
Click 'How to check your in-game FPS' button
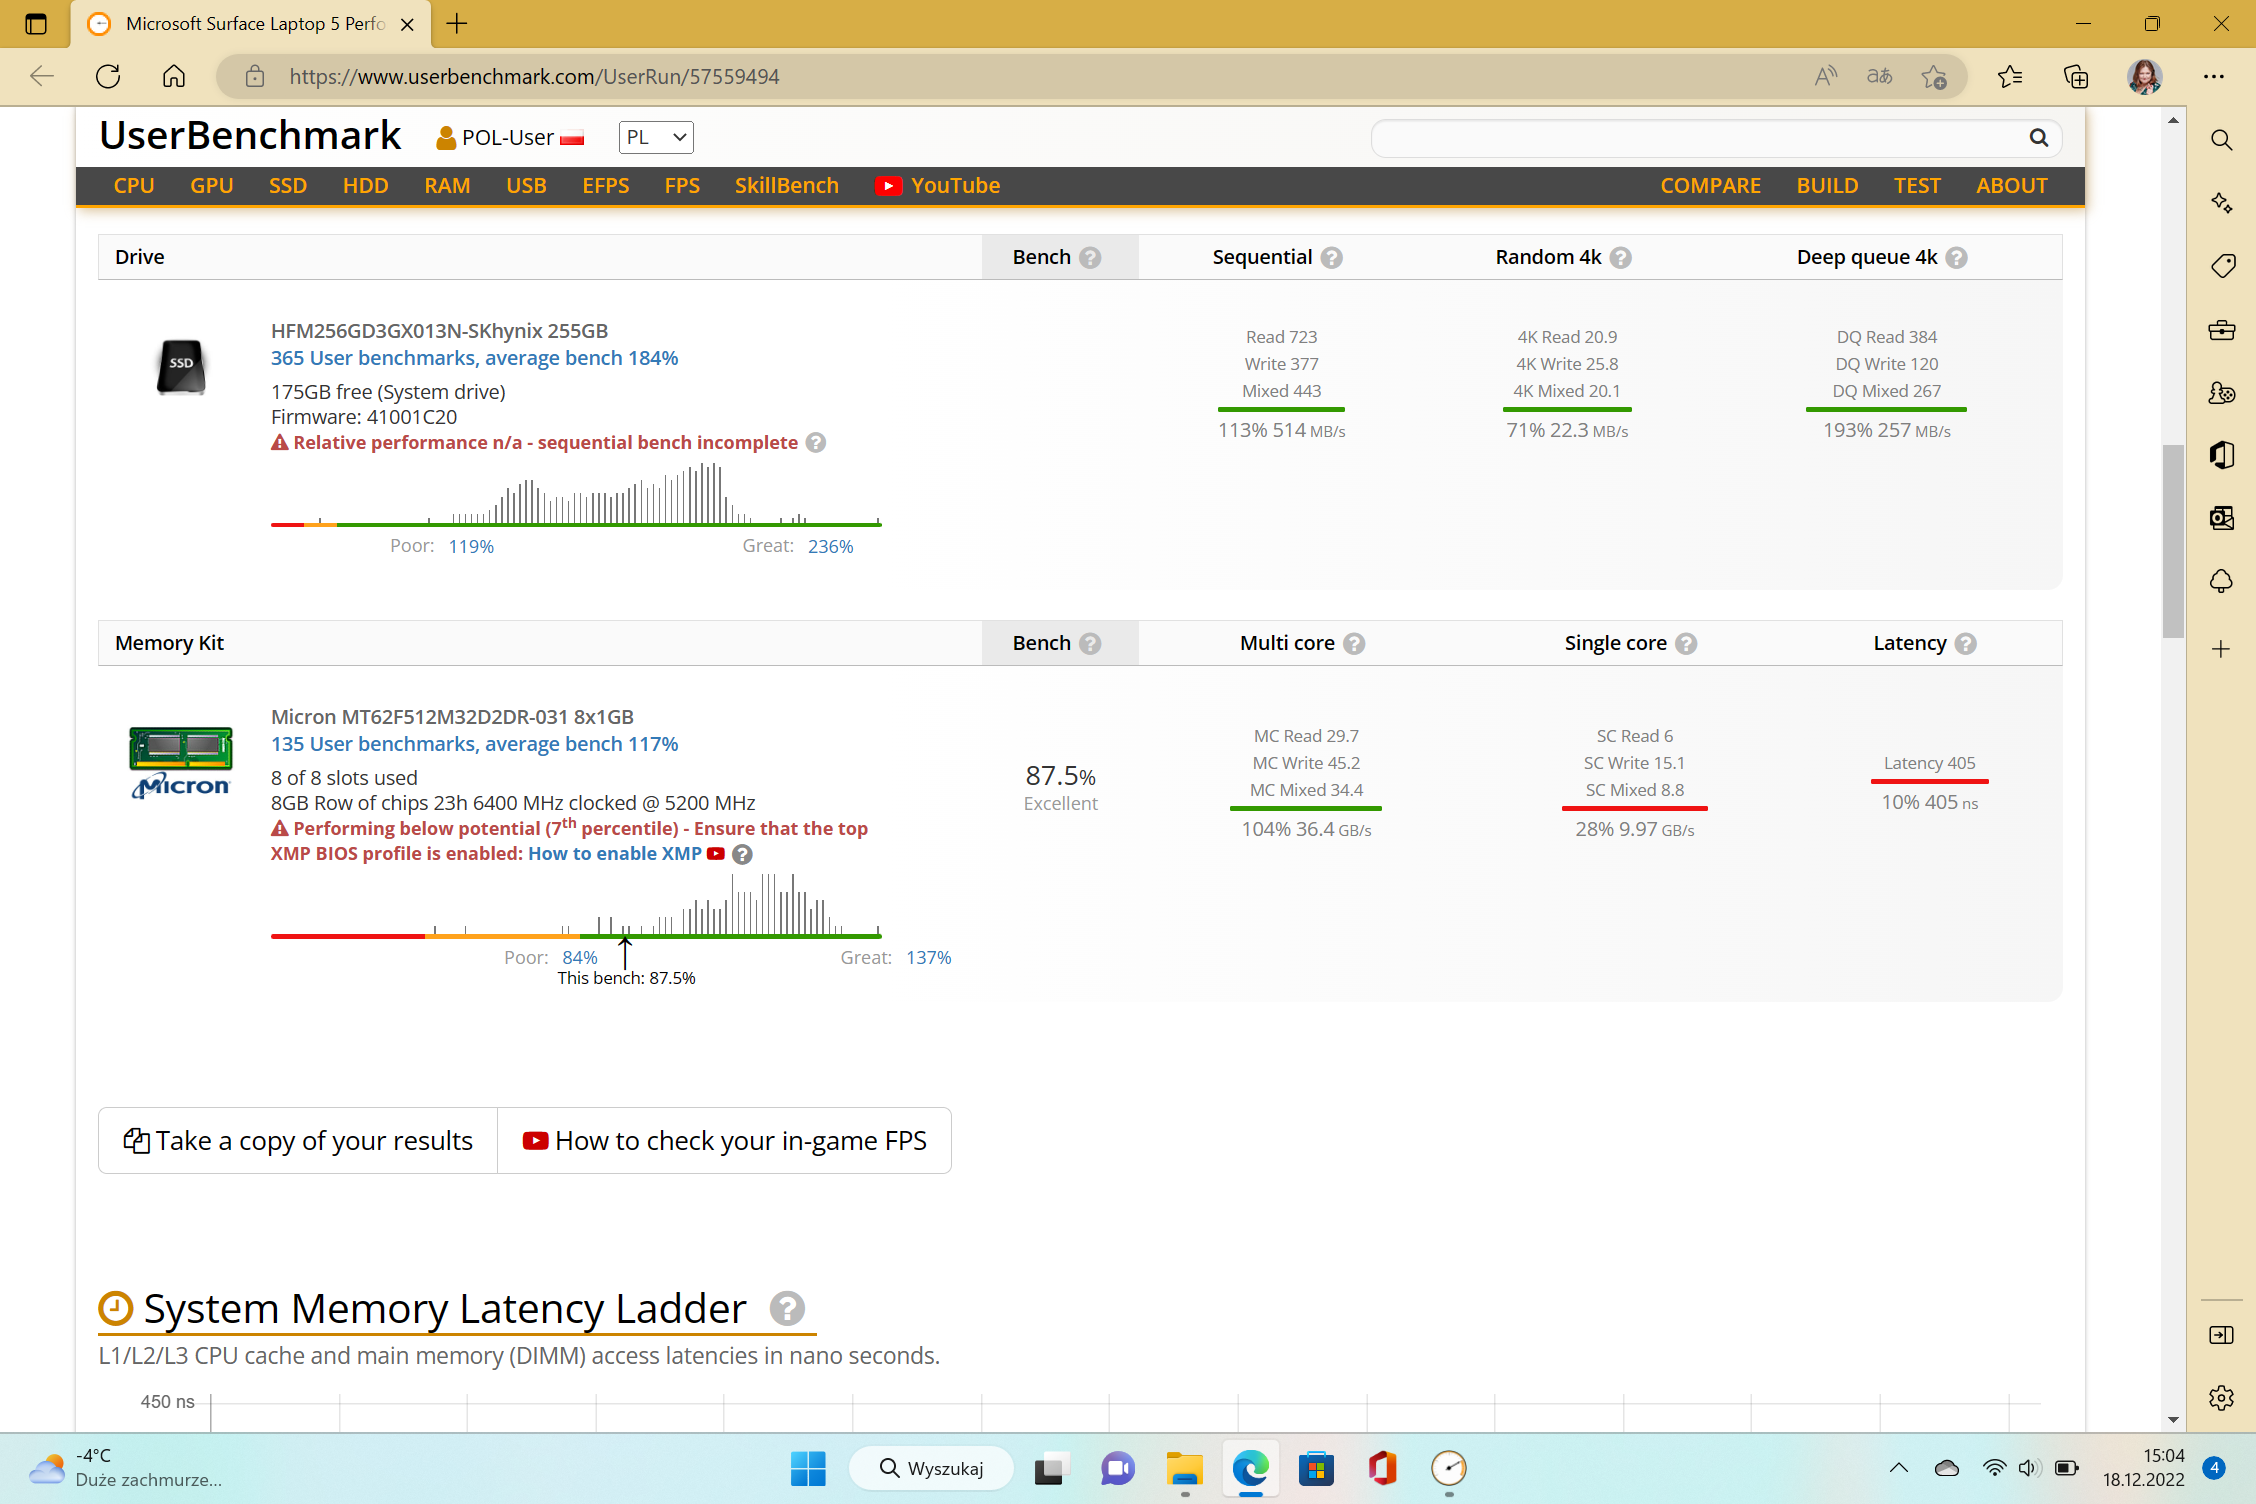pyautogui.click(x=725, y=1141)
